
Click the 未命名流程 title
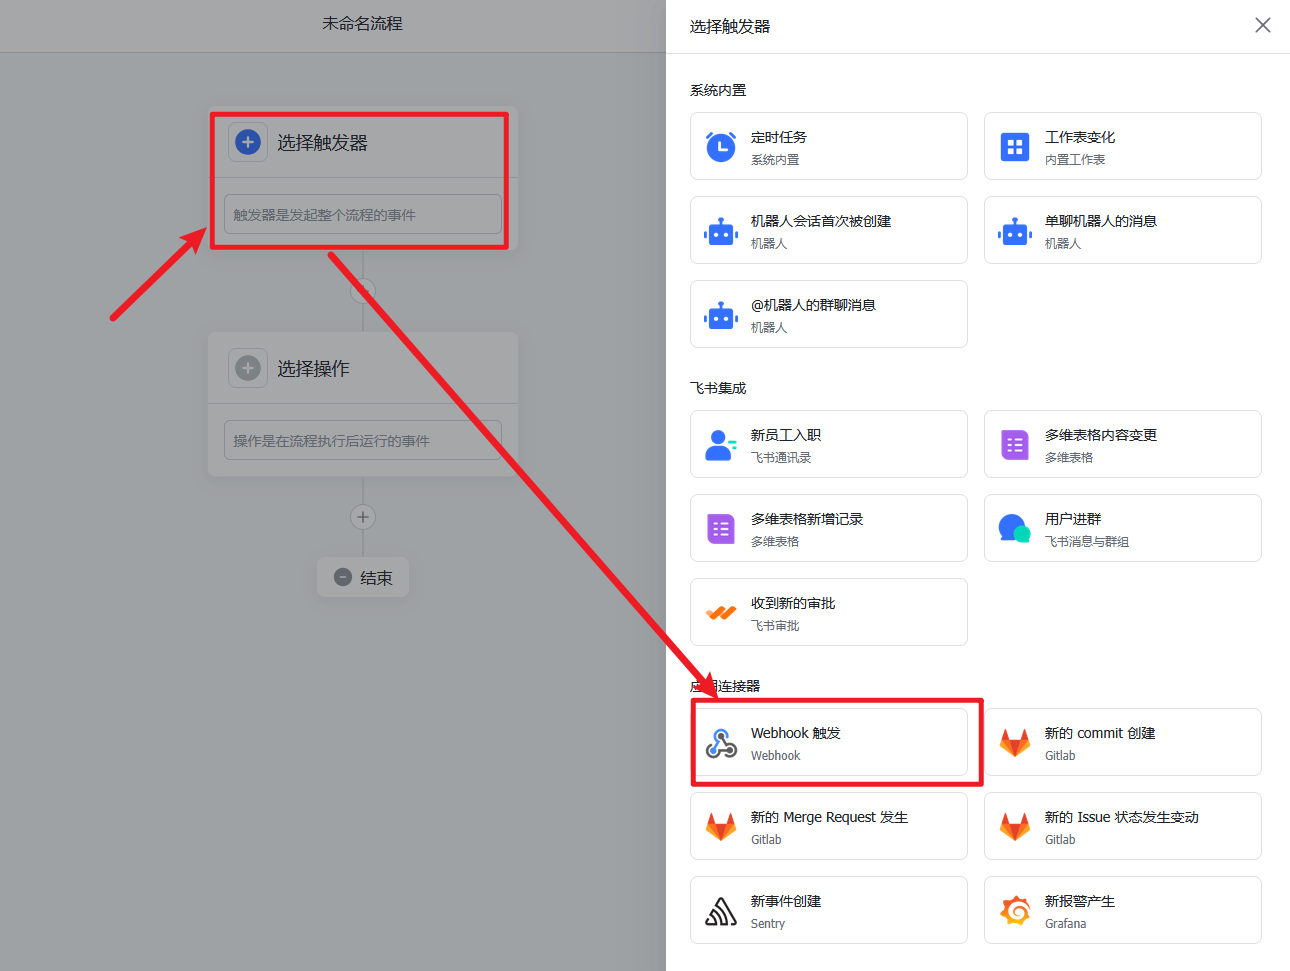(362, 23)
